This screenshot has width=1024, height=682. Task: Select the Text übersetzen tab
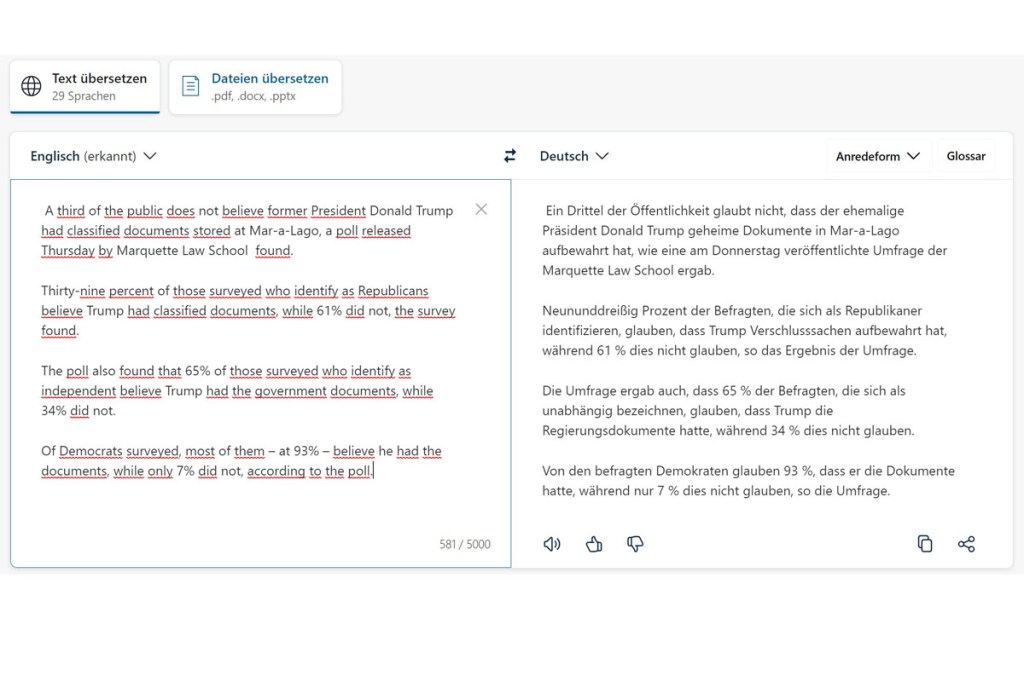85,87
